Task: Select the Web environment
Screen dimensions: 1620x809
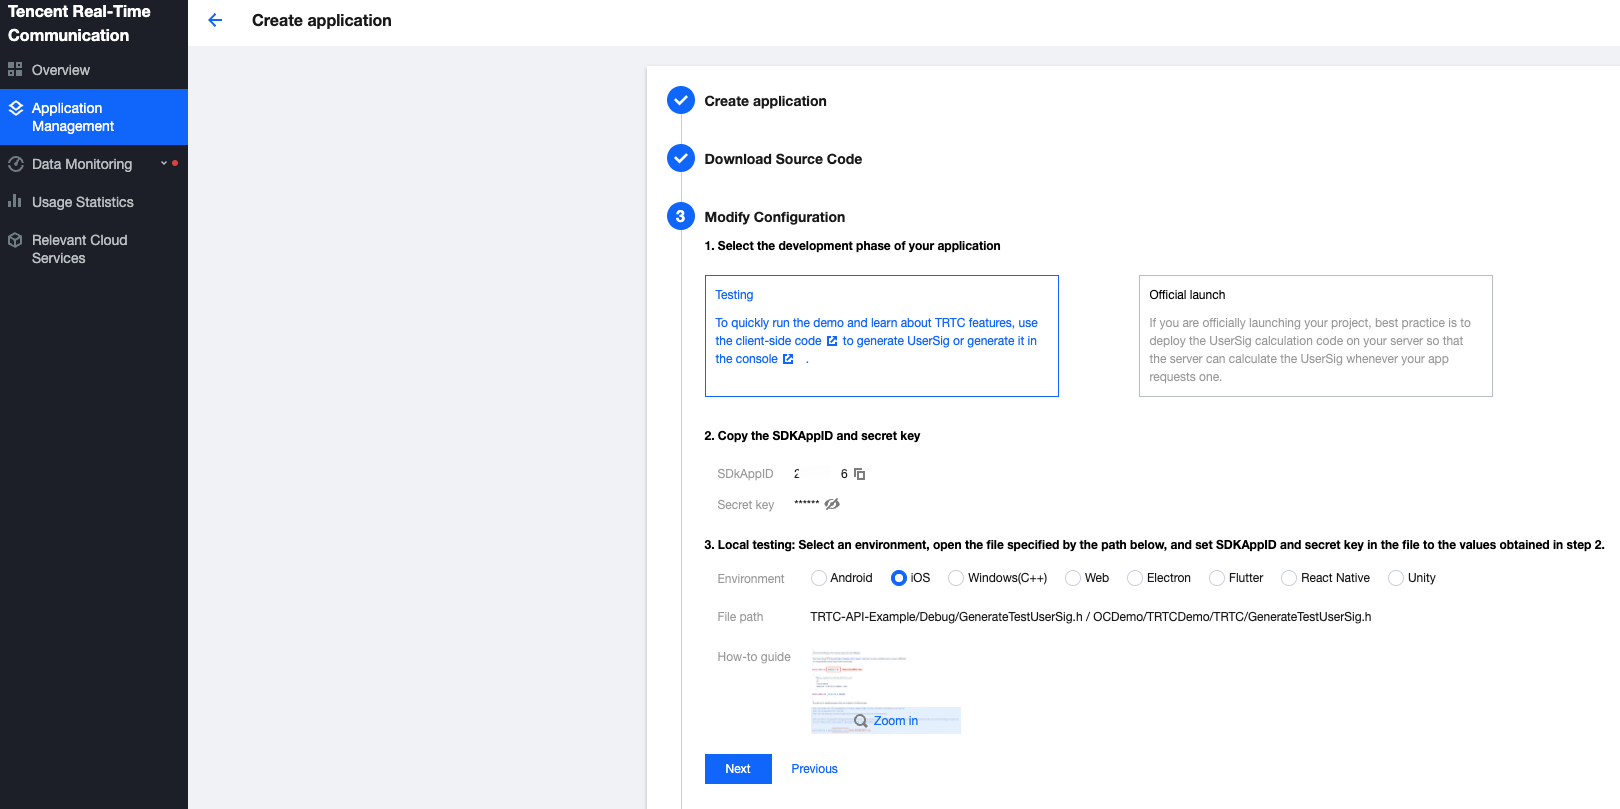Action: (x=1073, y=578)
